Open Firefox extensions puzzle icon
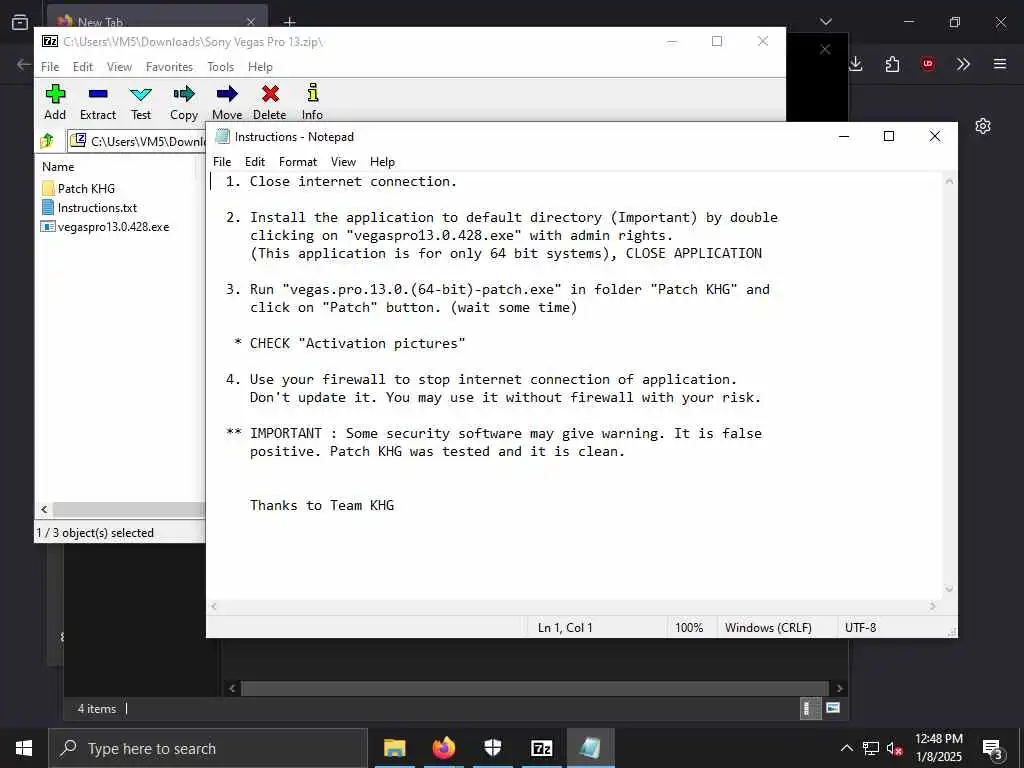Viewport: 1024px width, 768px height. point(892,64)
